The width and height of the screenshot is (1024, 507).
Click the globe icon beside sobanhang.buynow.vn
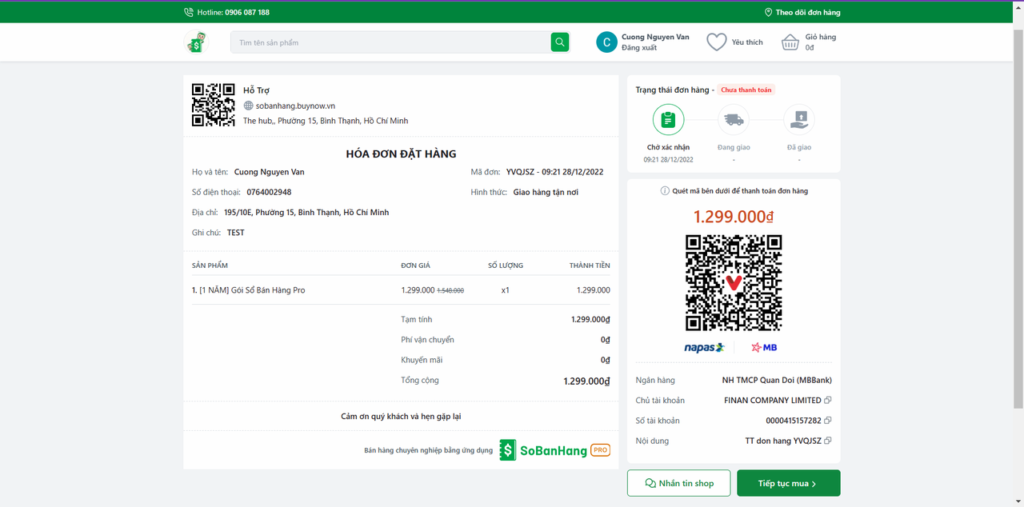click(248, 106)
